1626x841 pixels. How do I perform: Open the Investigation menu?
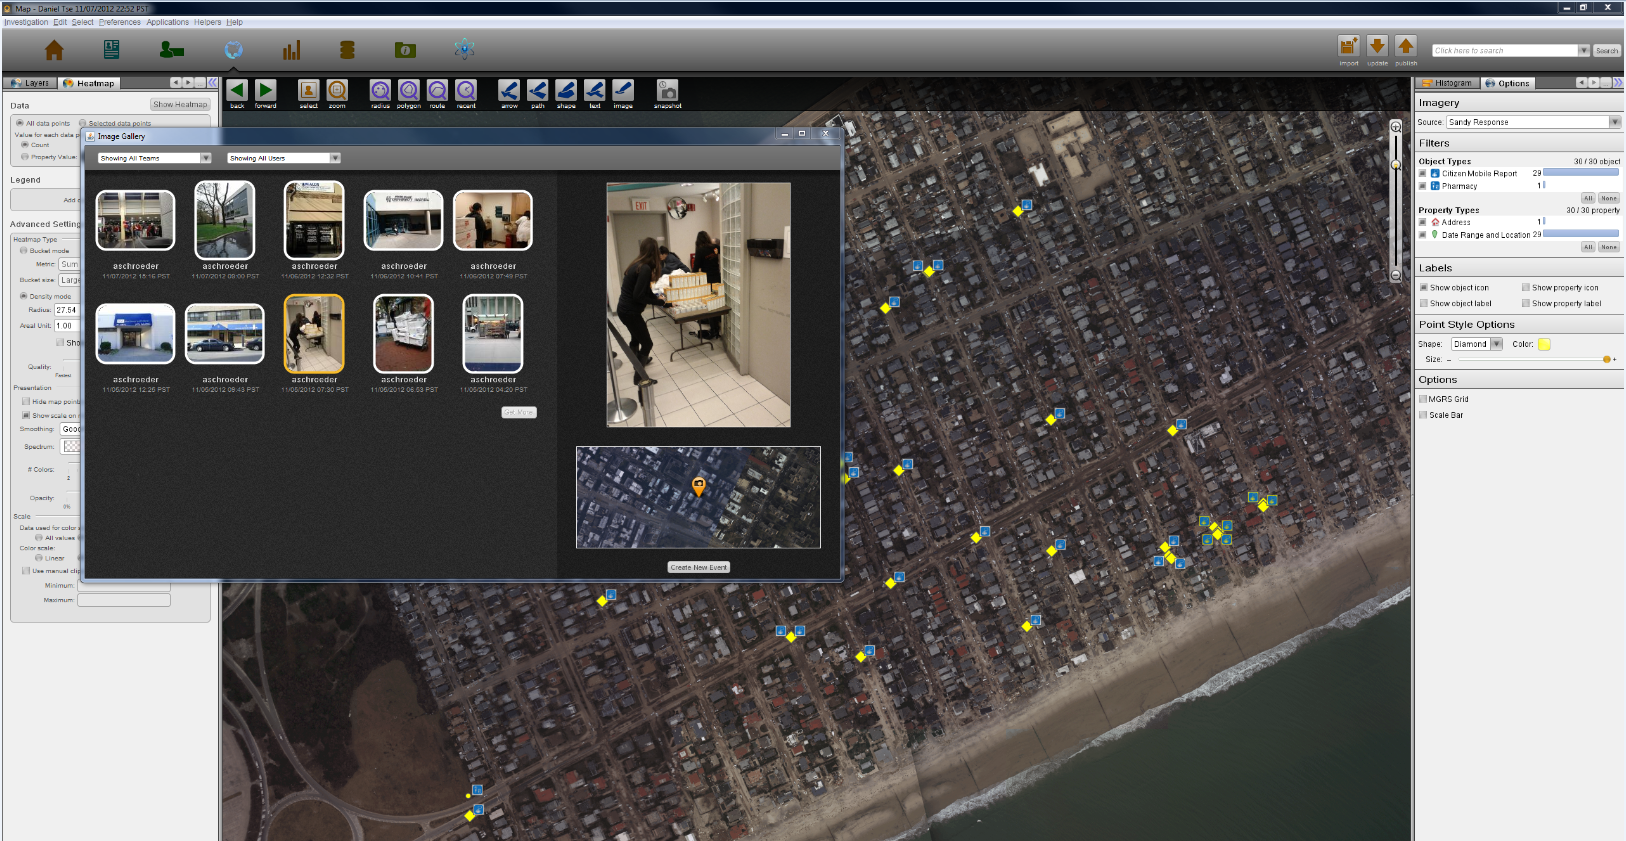click(x=26, y=22)
